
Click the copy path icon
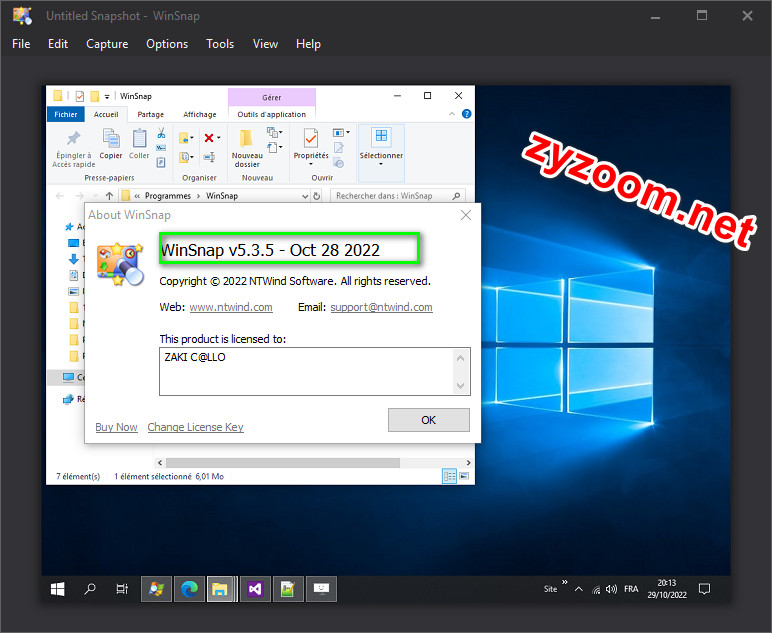pyautogui.click(x=161, y=148)
